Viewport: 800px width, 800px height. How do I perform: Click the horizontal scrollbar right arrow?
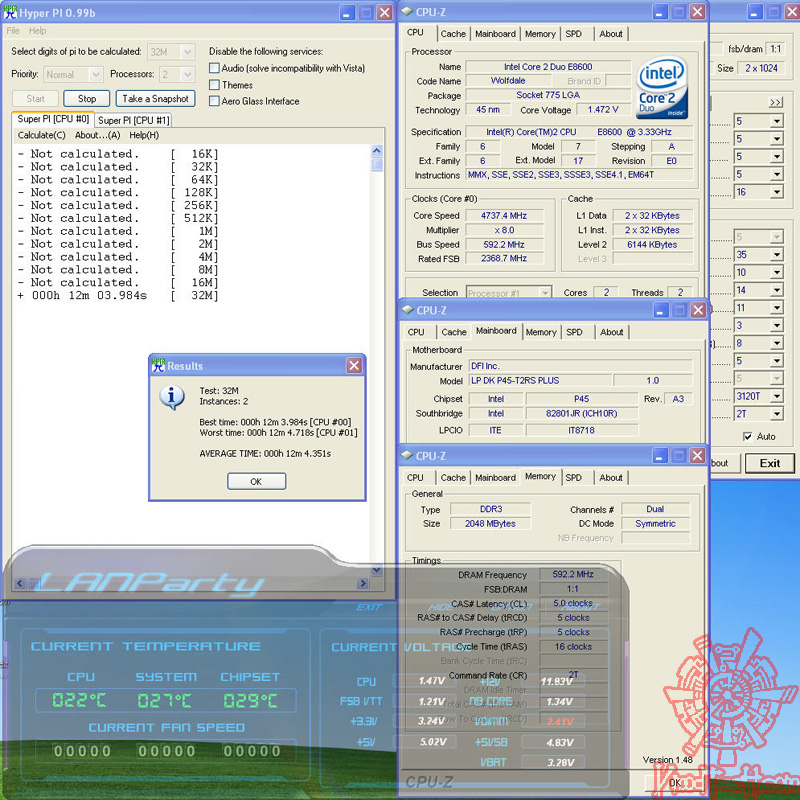363,583
